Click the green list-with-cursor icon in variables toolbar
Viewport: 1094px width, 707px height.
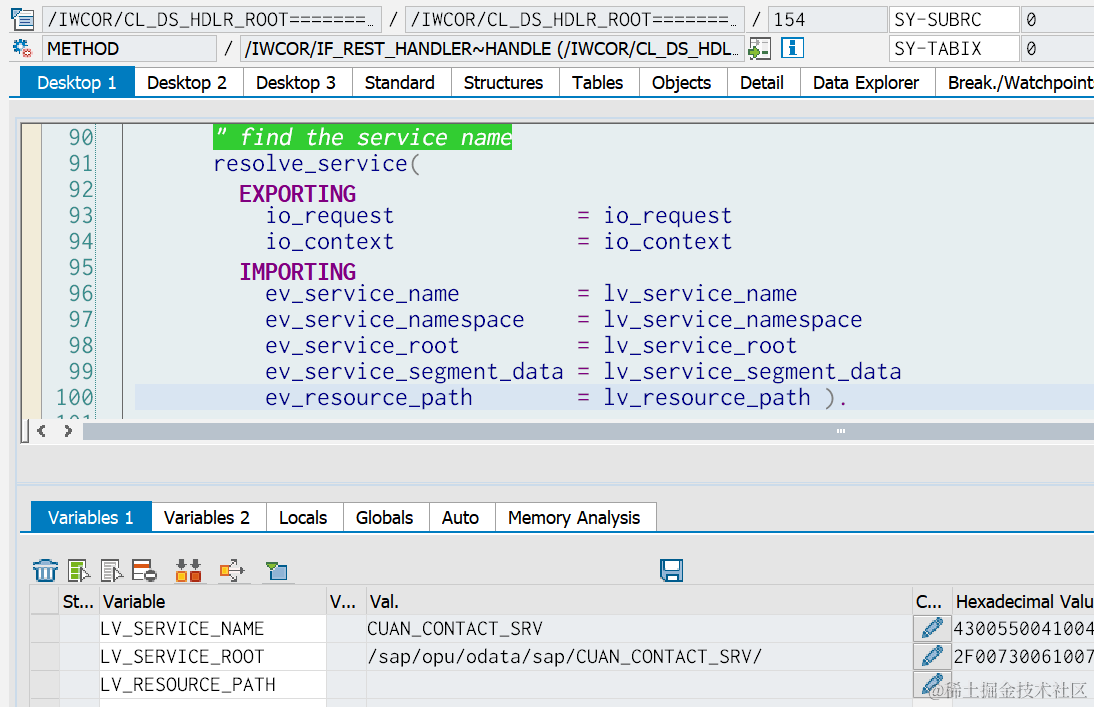click(x=79, y=570)
